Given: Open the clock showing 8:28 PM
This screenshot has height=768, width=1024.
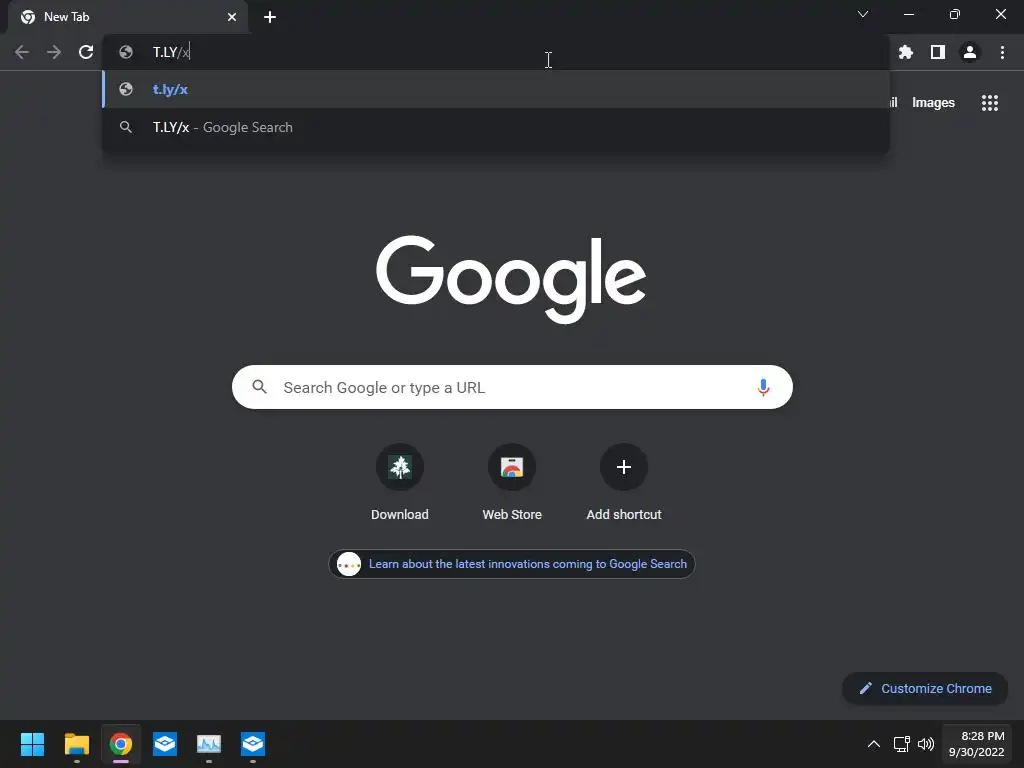Looking at the screenshot, I should point(977,744).
